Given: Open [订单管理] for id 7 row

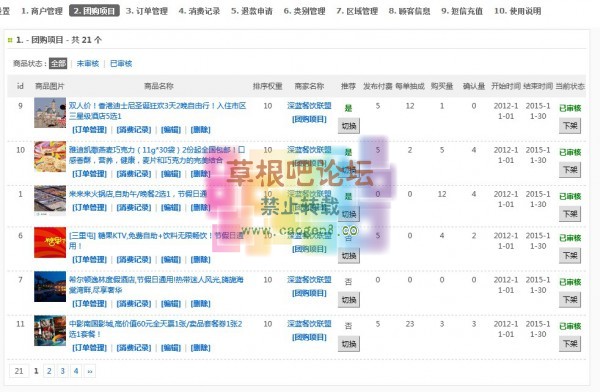Looking at the screenshot, I should tap(90, 304).
